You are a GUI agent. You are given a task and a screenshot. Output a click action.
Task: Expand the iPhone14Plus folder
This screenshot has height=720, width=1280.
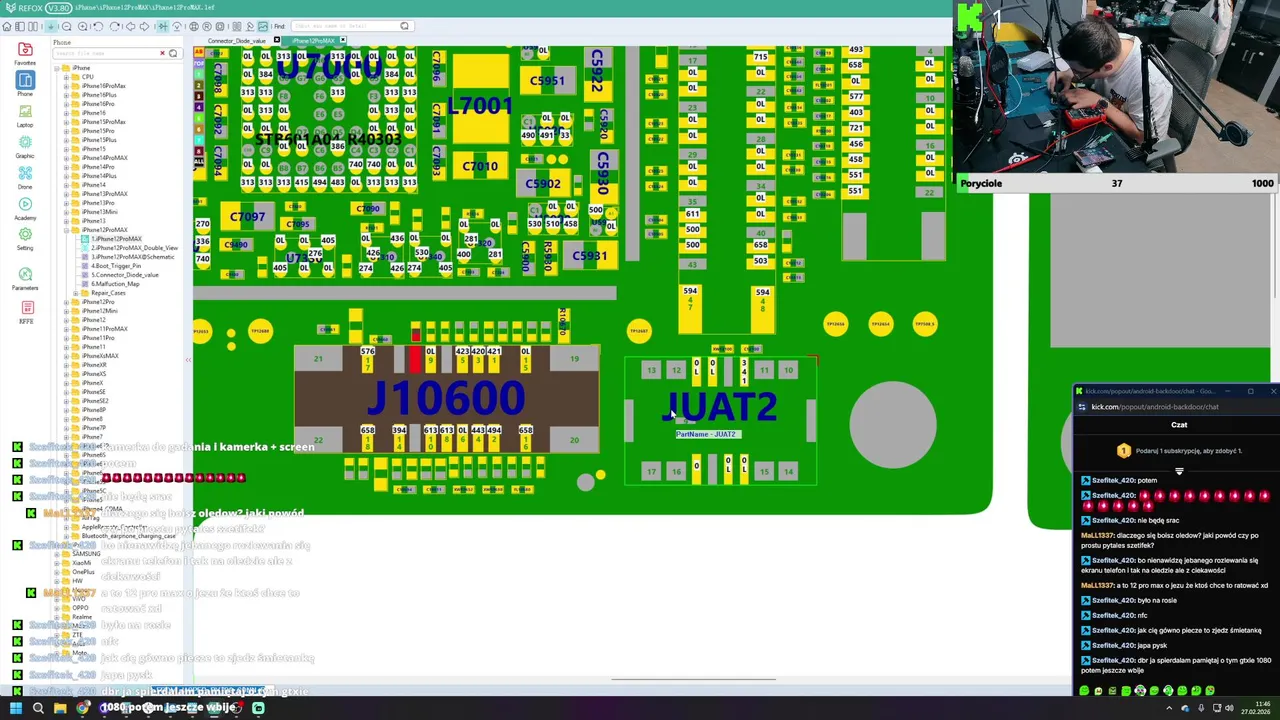[66, 176]
